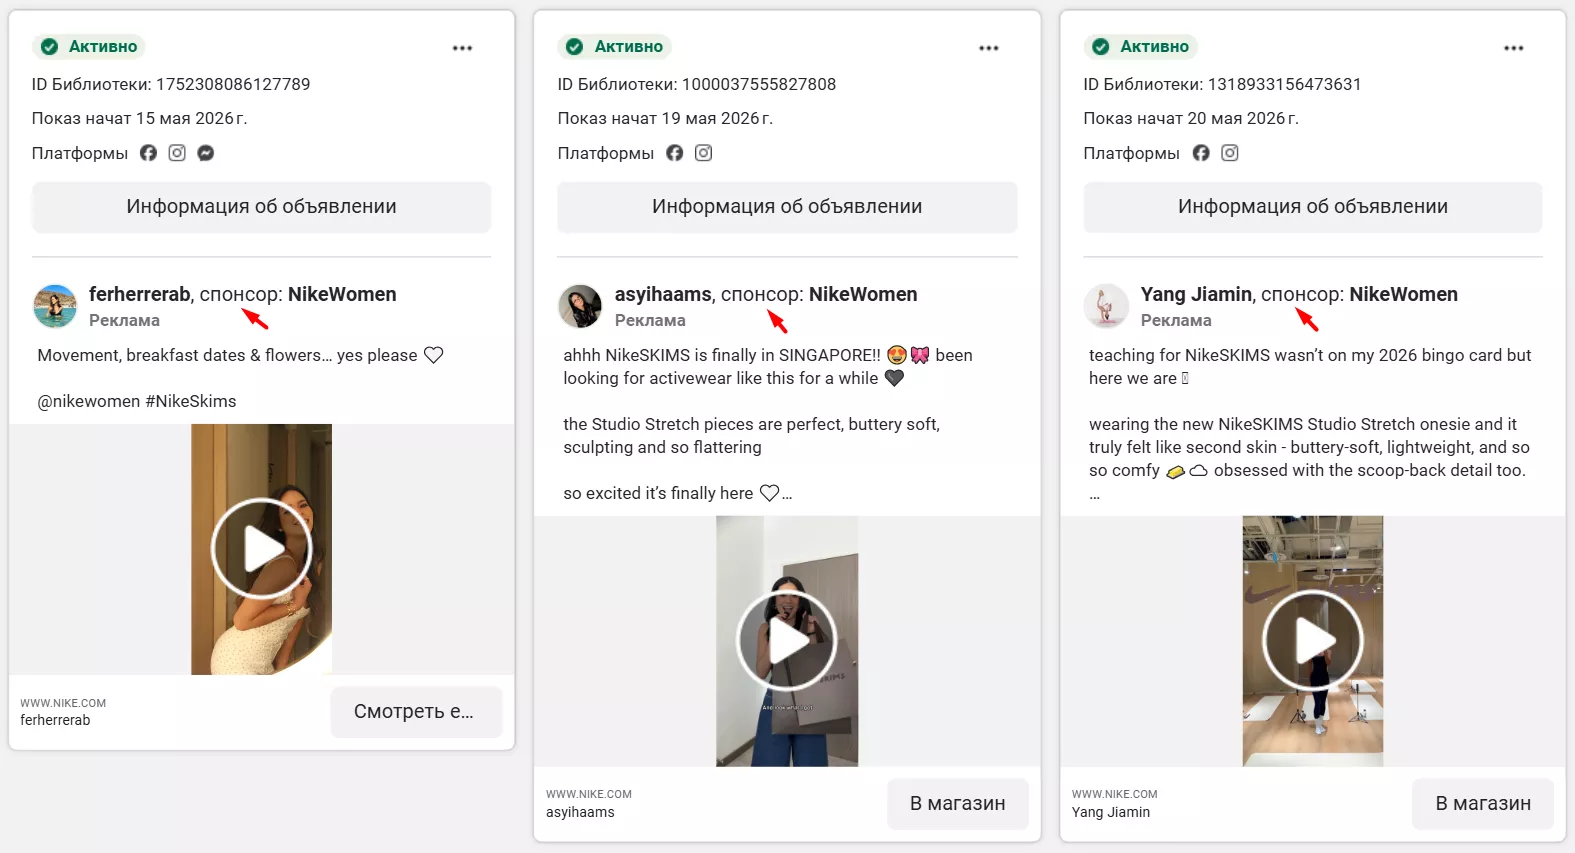This screenshot has width=1575, height=853.
Task: Open NikeWomen sponsor link on asyihaams ad
Action: [863, 294]
